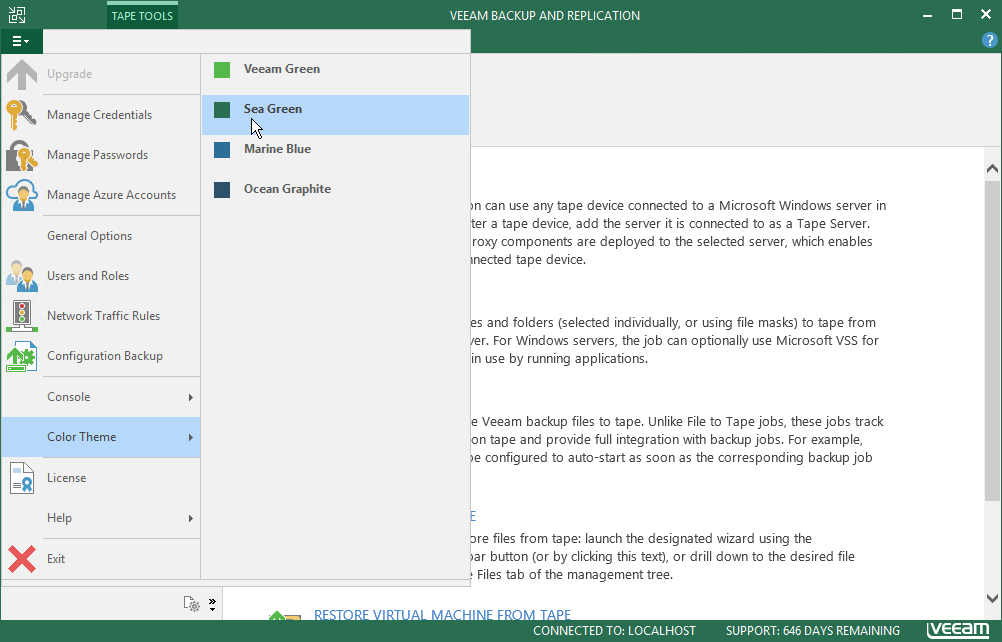Click the Manage Azure Accounts cloud icon
Image resolution: width=1002 pixels, height=642 pixels.
pos(21,195)
